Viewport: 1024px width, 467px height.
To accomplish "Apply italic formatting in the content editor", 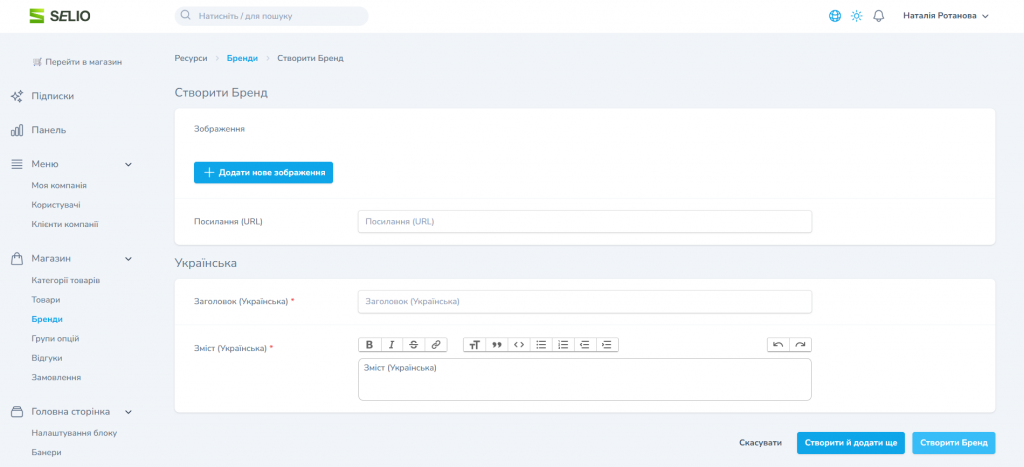I will [391, 344].
